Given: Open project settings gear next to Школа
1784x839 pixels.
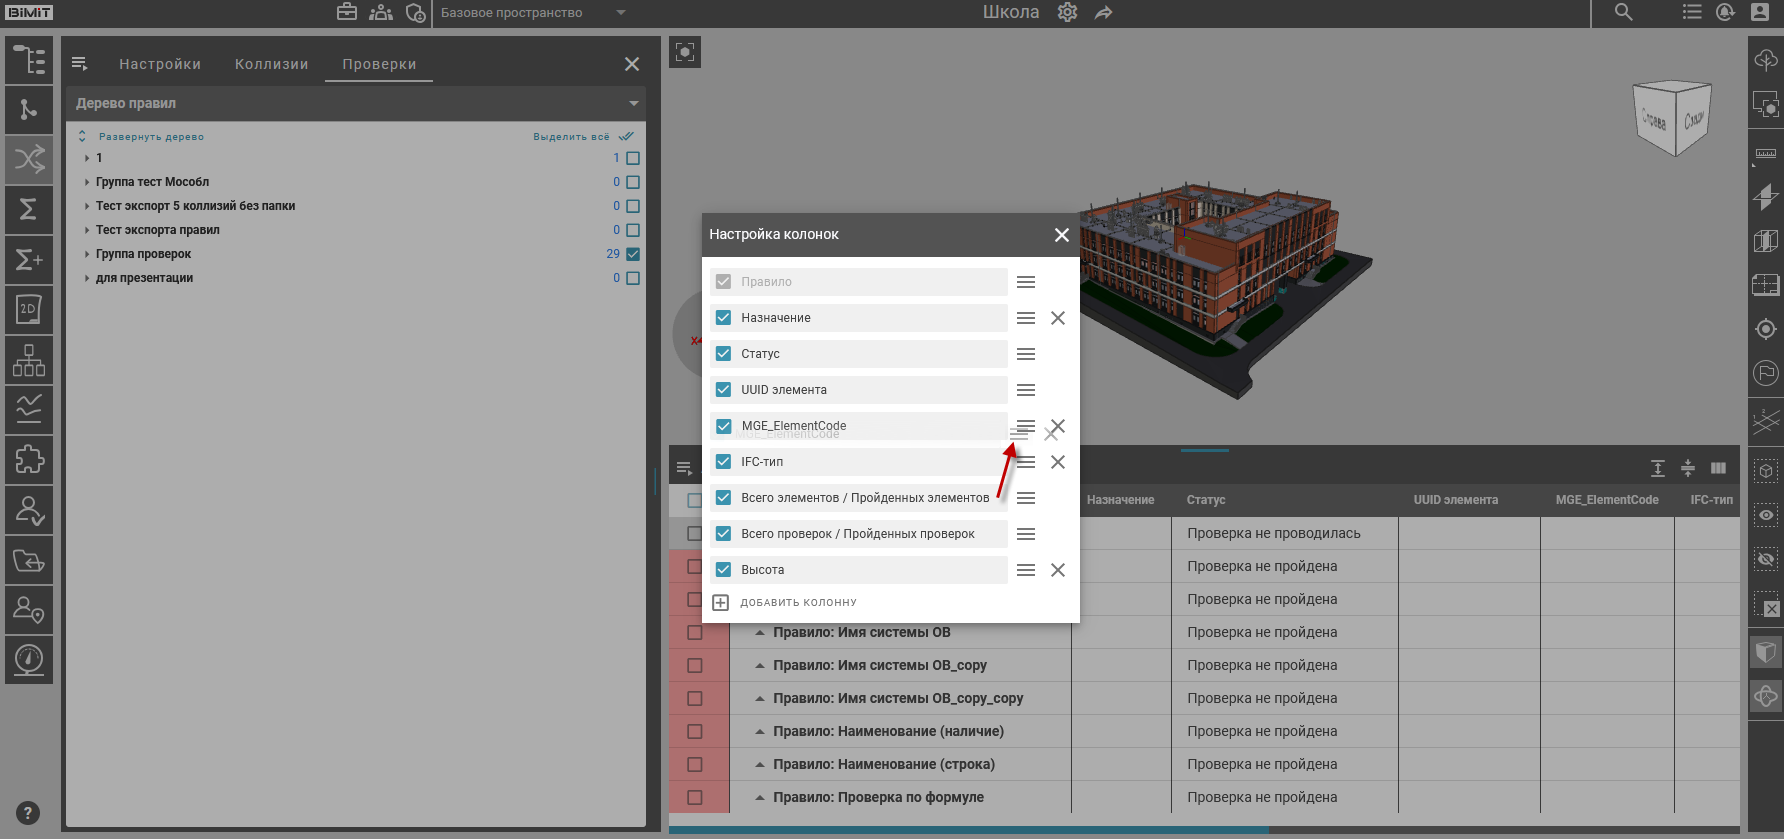Looking at the screenshot, I should (x=1067, y=12).
